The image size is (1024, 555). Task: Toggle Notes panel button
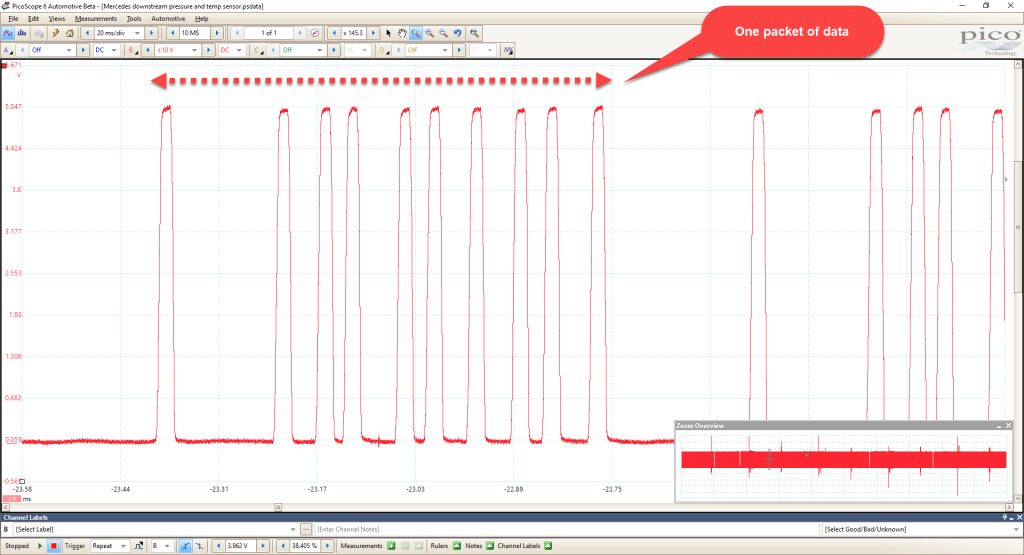(490, 546)
